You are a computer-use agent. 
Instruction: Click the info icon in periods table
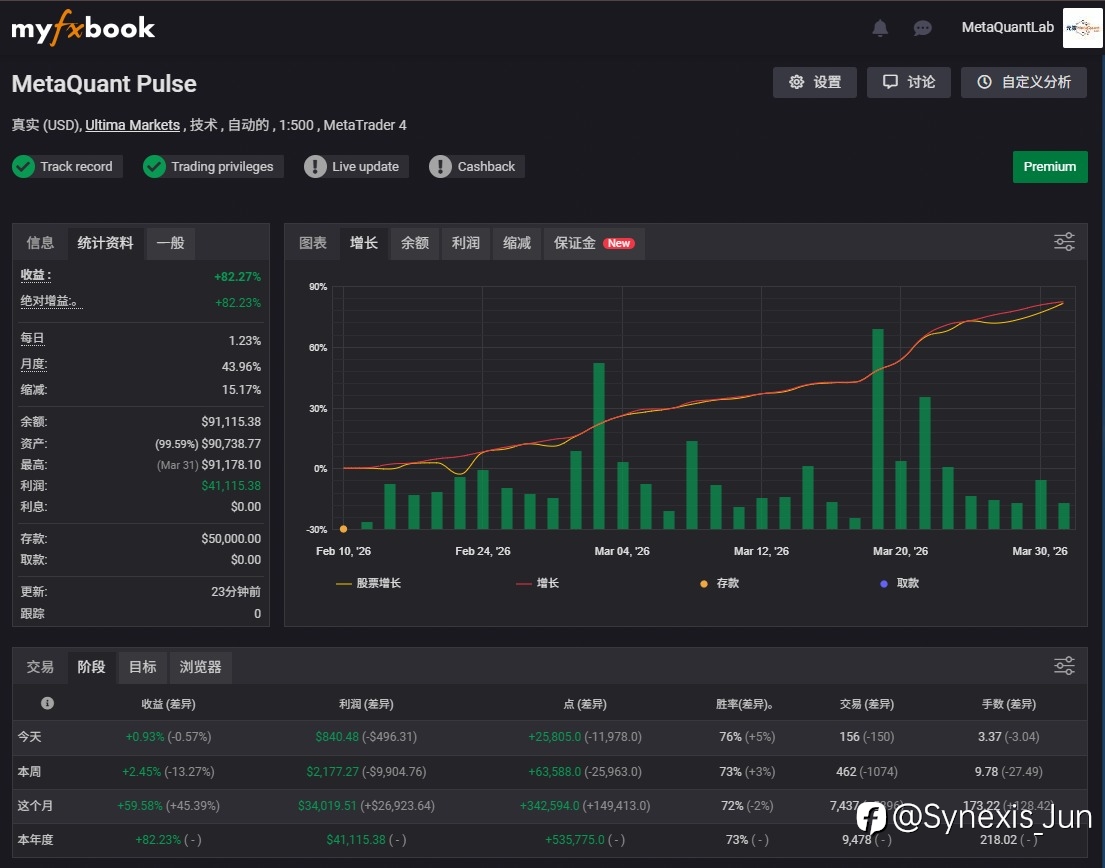(47, 703)
